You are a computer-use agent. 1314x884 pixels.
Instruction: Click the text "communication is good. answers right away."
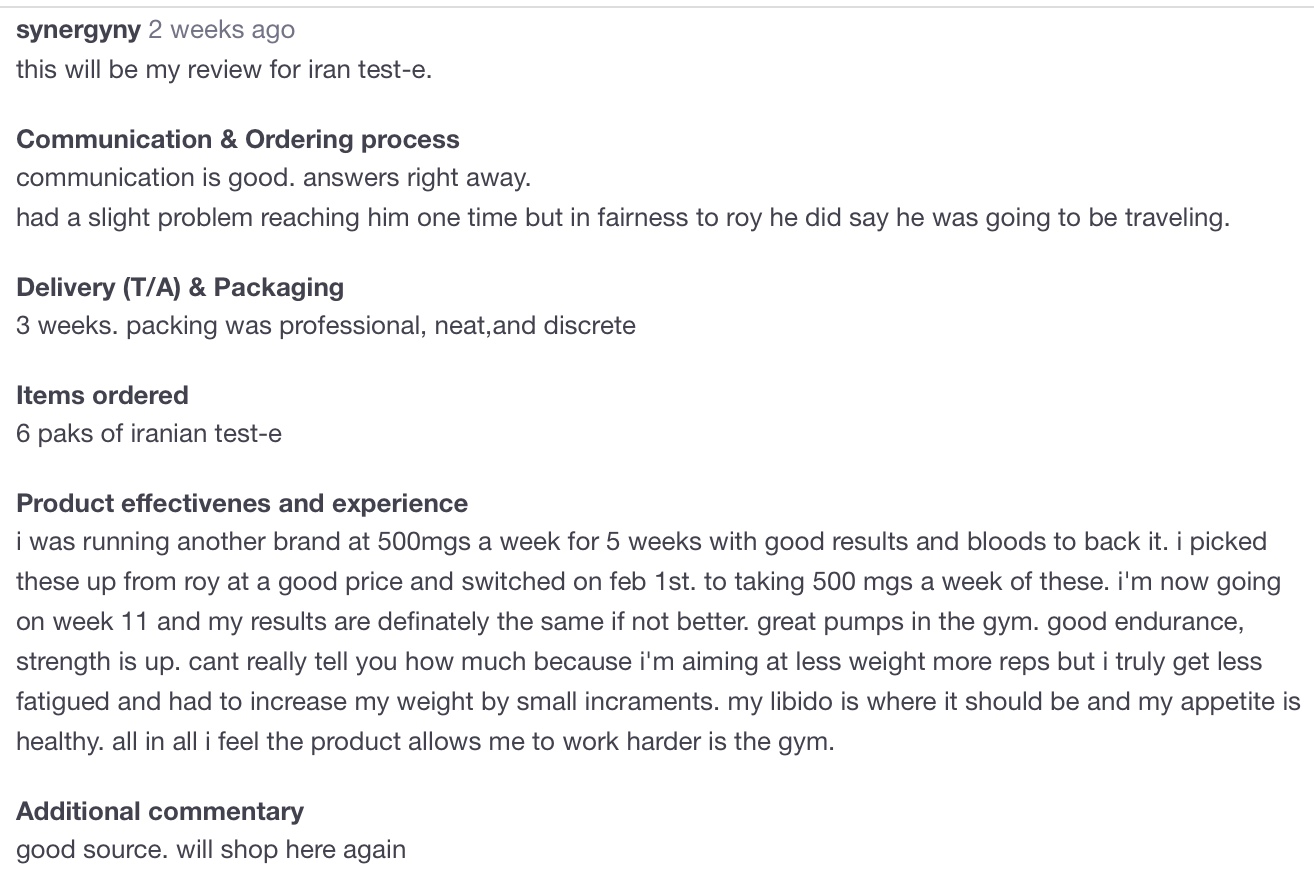click(x=273, y=178)
